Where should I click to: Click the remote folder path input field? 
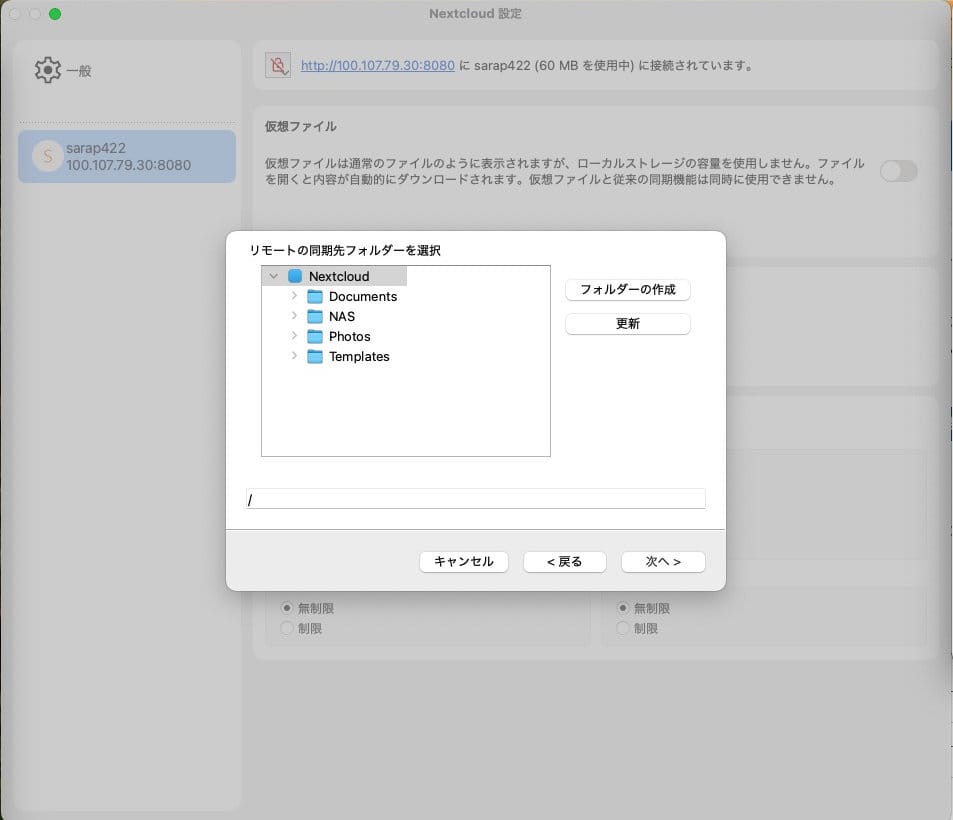(x=476, y=499)
